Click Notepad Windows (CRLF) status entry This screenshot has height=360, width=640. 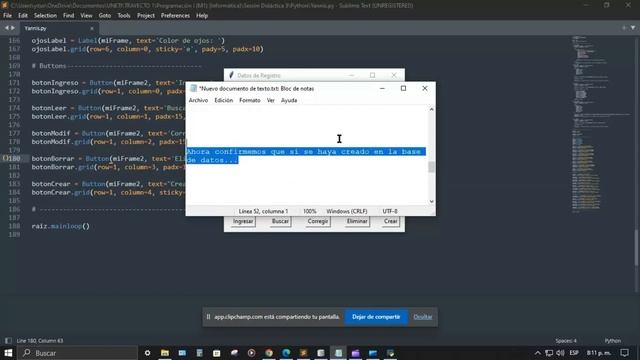click(x=347, y=211)
